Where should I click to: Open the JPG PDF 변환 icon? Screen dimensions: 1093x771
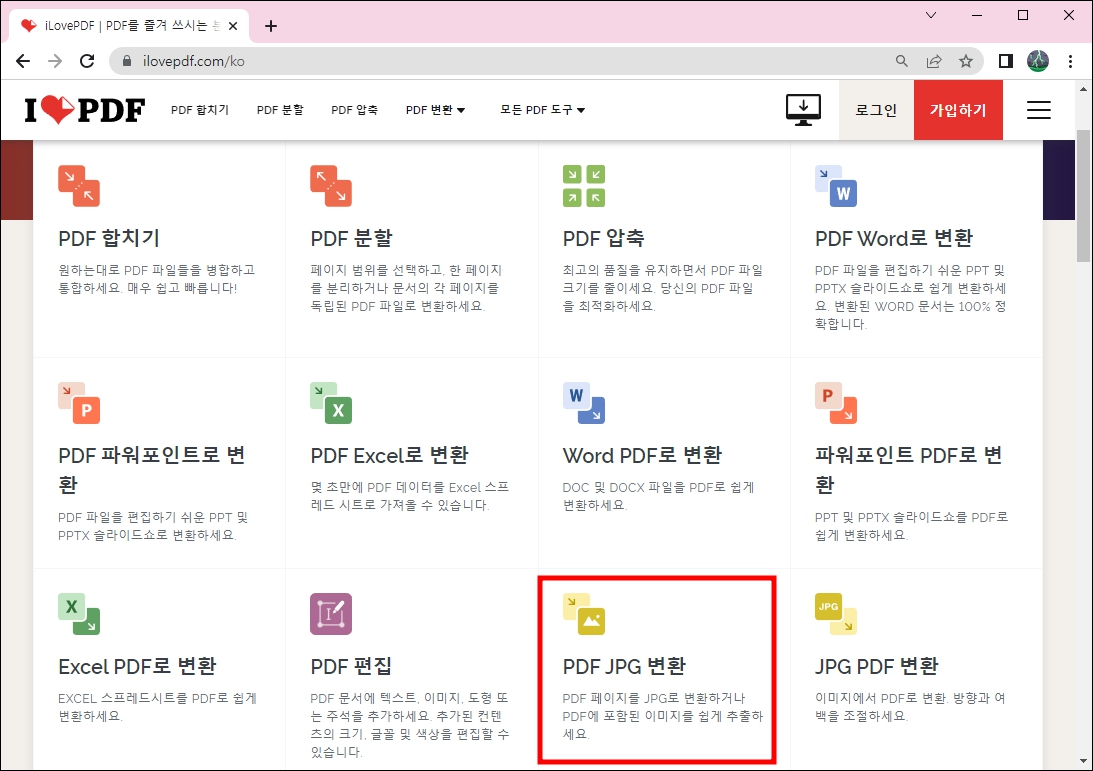[x=836, y=614]
